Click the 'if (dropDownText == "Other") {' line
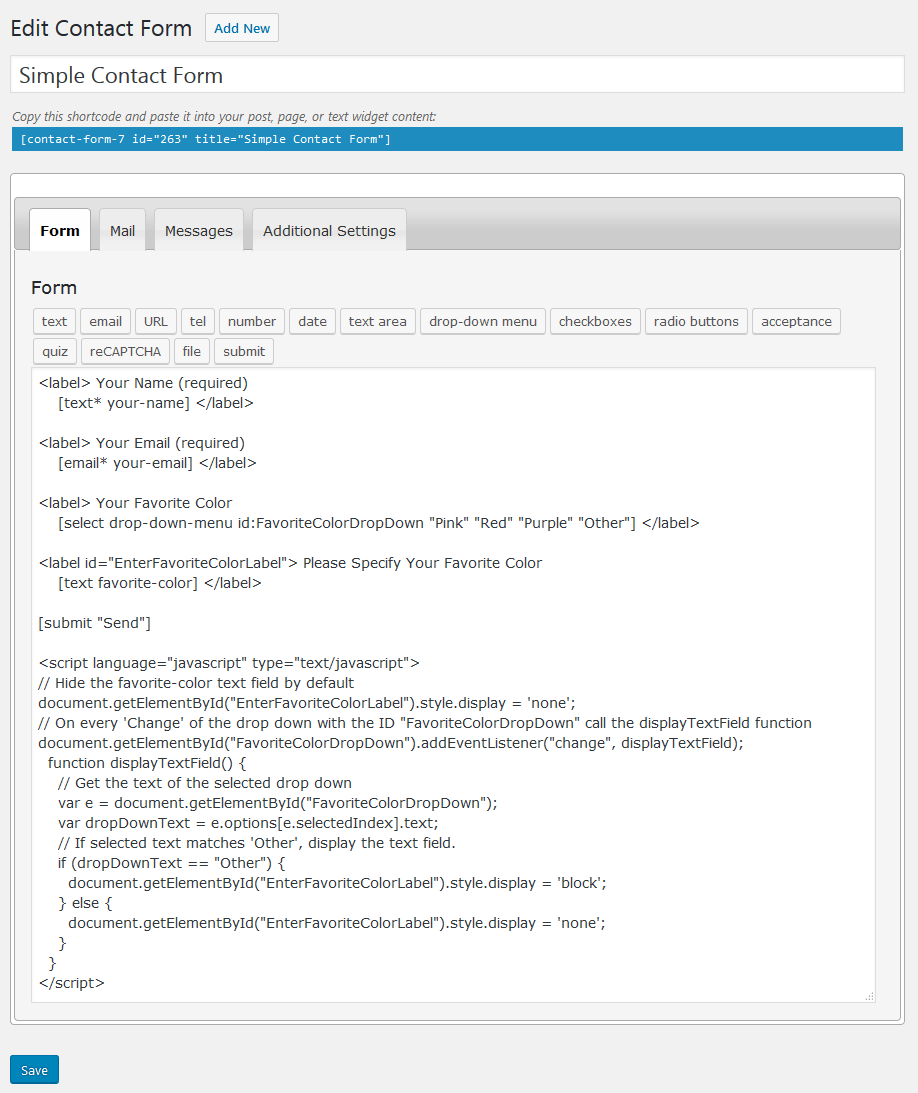The height and width of the screenshot is (1093, 918). pyautogui.click(x=171, y=863)
